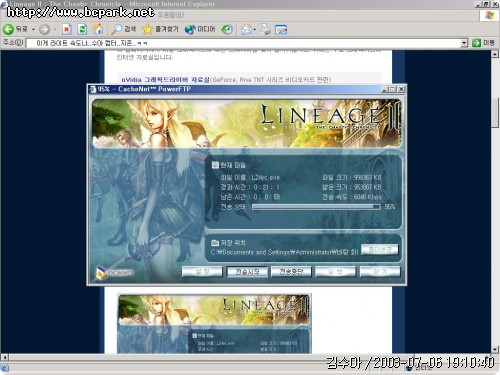The width and height of the screenshot is (500, 375).
Task: Click the IE page icon in status bar
Action: (x=5, y=368)
